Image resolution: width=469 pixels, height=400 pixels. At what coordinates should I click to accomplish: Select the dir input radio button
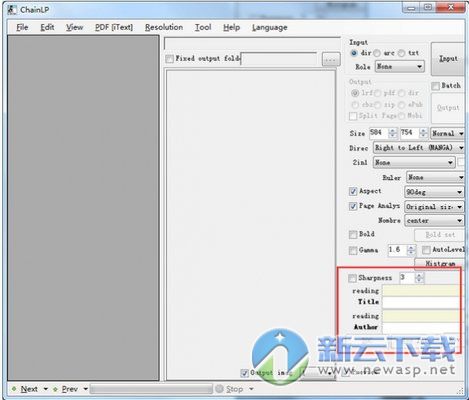[x=354, y=53]
